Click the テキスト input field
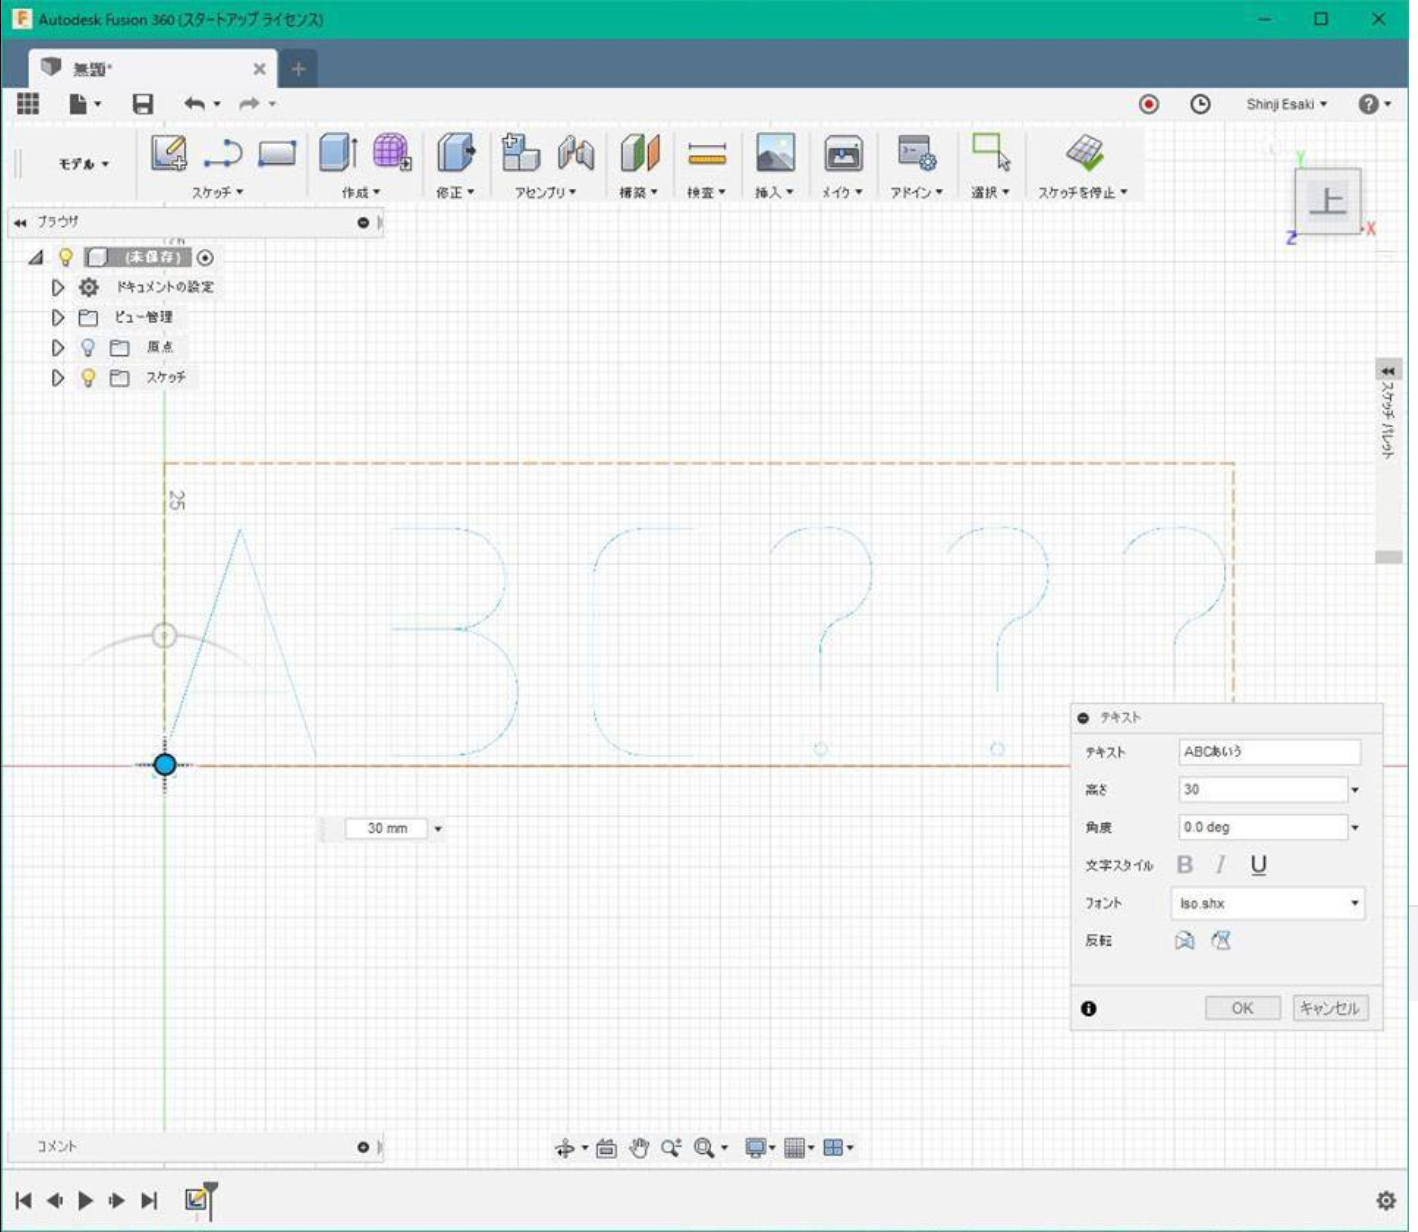The height and width of the screenshot is (1232, 1418). pos(1269,752)
